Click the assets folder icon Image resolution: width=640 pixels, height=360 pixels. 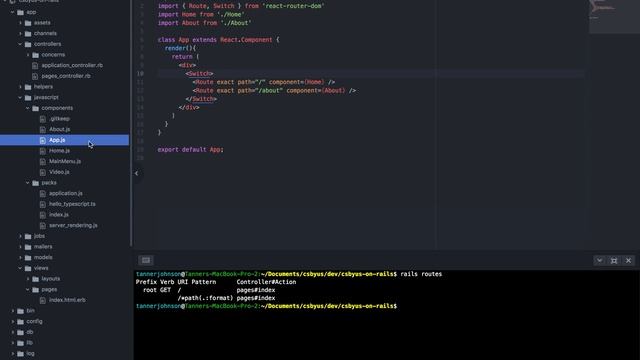click(x=28, y=23)
